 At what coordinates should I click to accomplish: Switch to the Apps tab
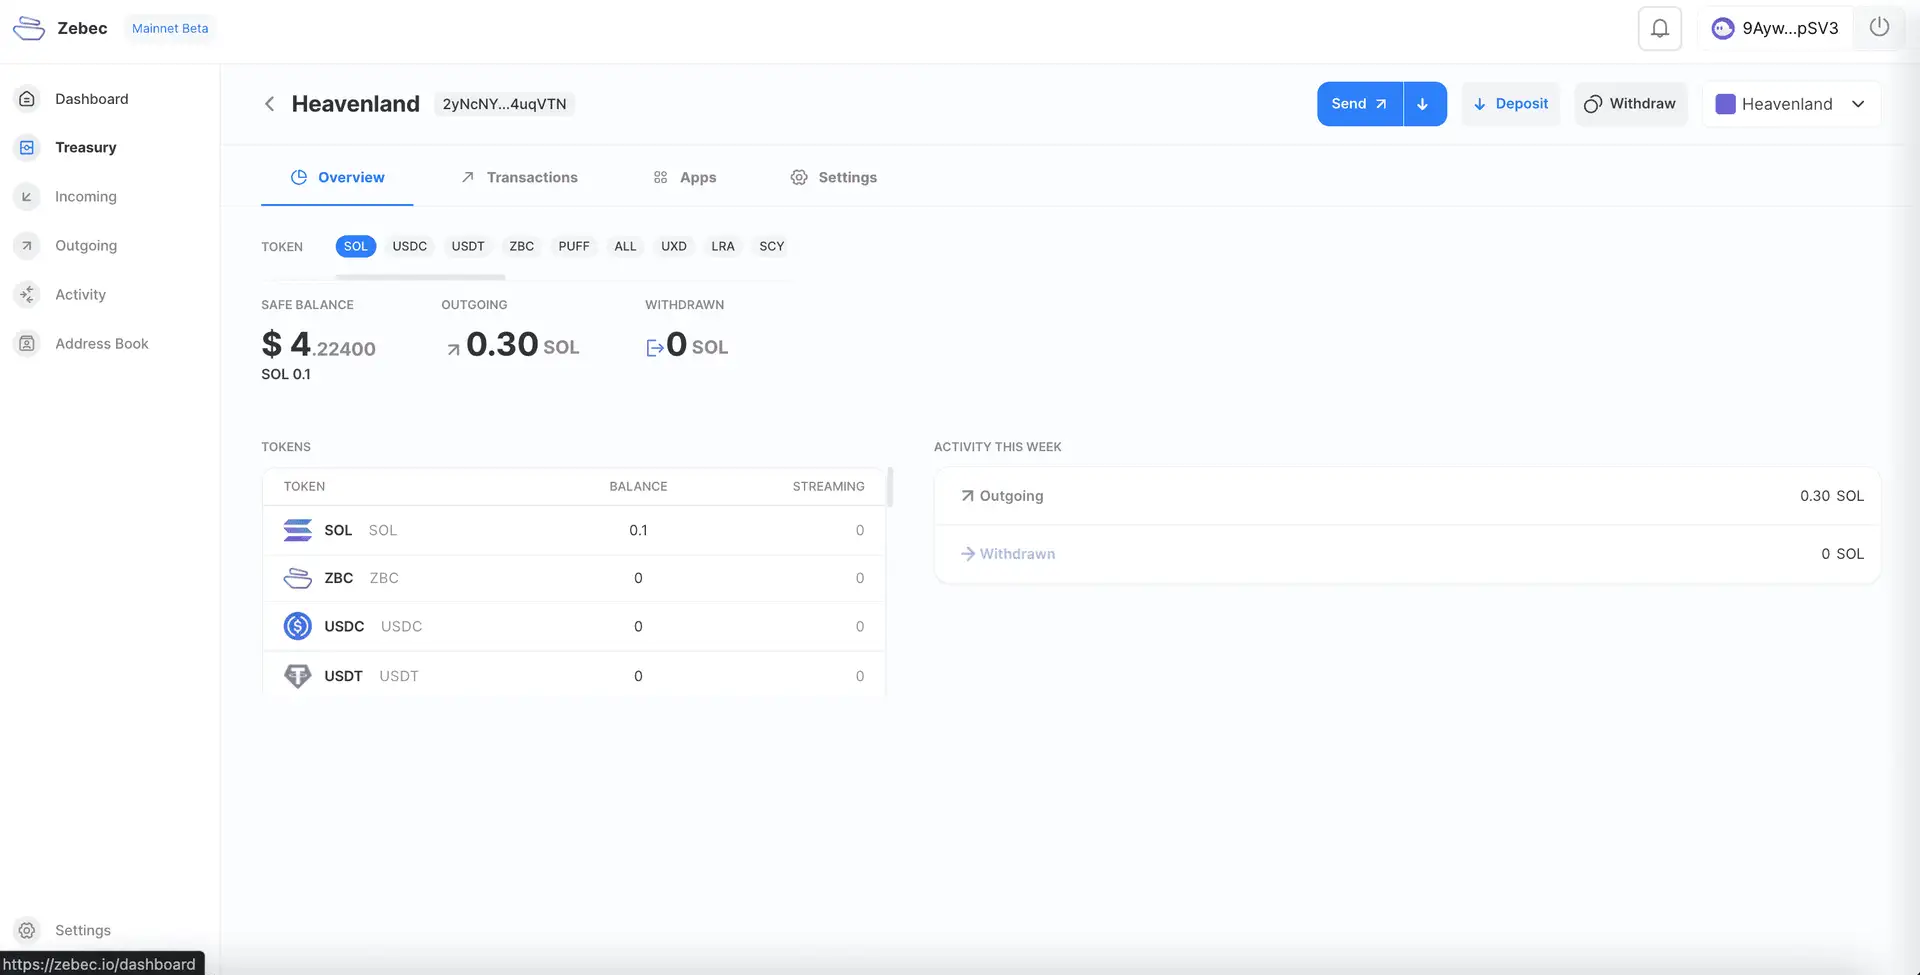[685, 177]
